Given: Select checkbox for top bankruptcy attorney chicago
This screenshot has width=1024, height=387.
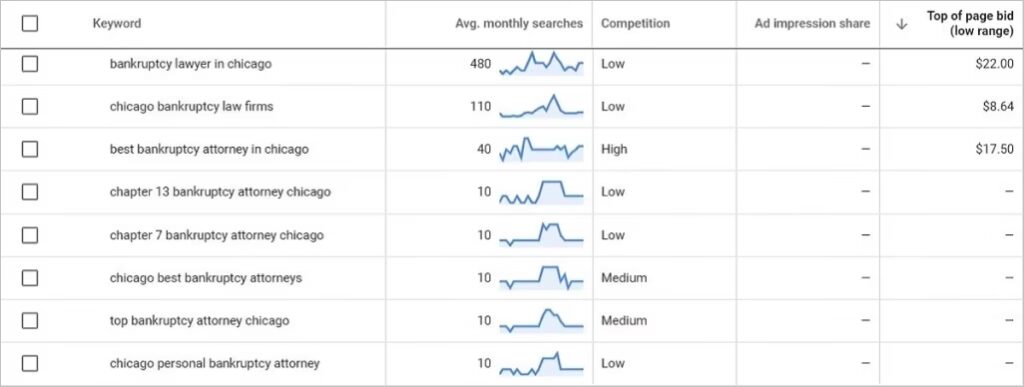Looking at the screenshot, I should pos(29,320).
